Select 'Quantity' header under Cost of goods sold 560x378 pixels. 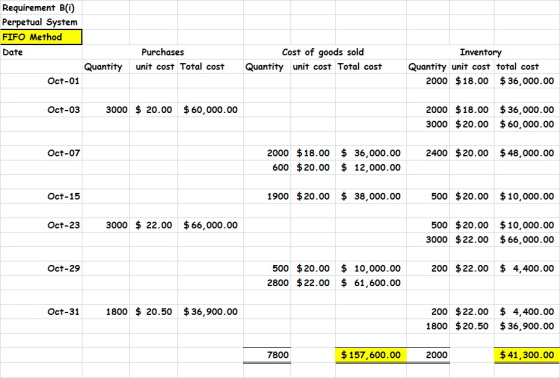tap(267, 66)
